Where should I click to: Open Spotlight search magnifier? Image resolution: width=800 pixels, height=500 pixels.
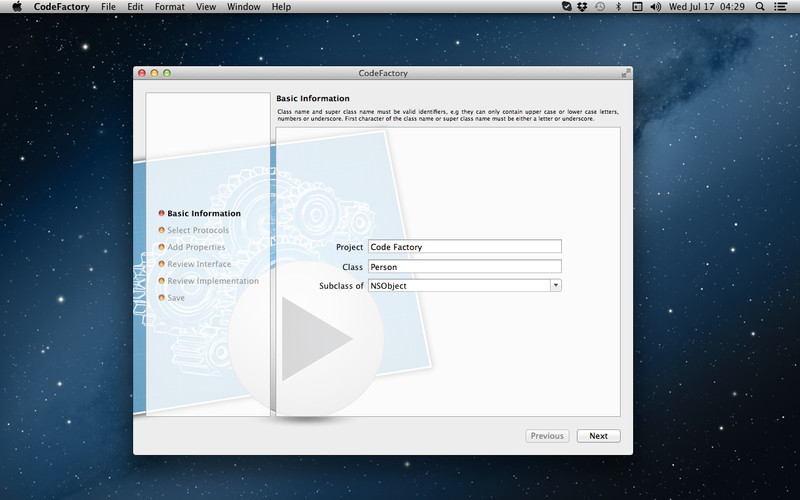760,7
